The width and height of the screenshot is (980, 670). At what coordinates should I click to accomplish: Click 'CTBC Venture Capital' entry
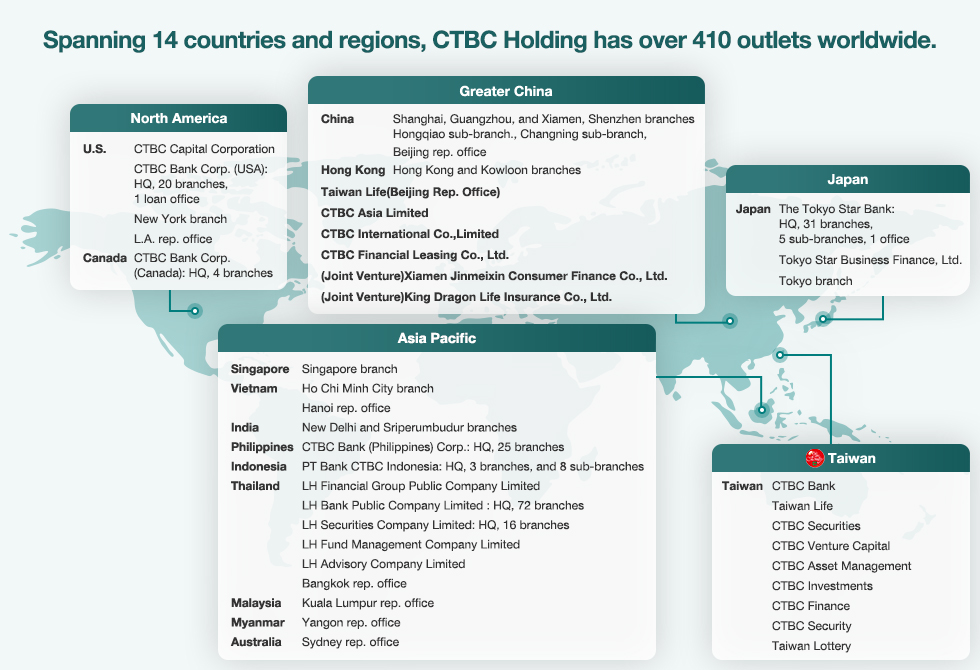tap(831, 546)
